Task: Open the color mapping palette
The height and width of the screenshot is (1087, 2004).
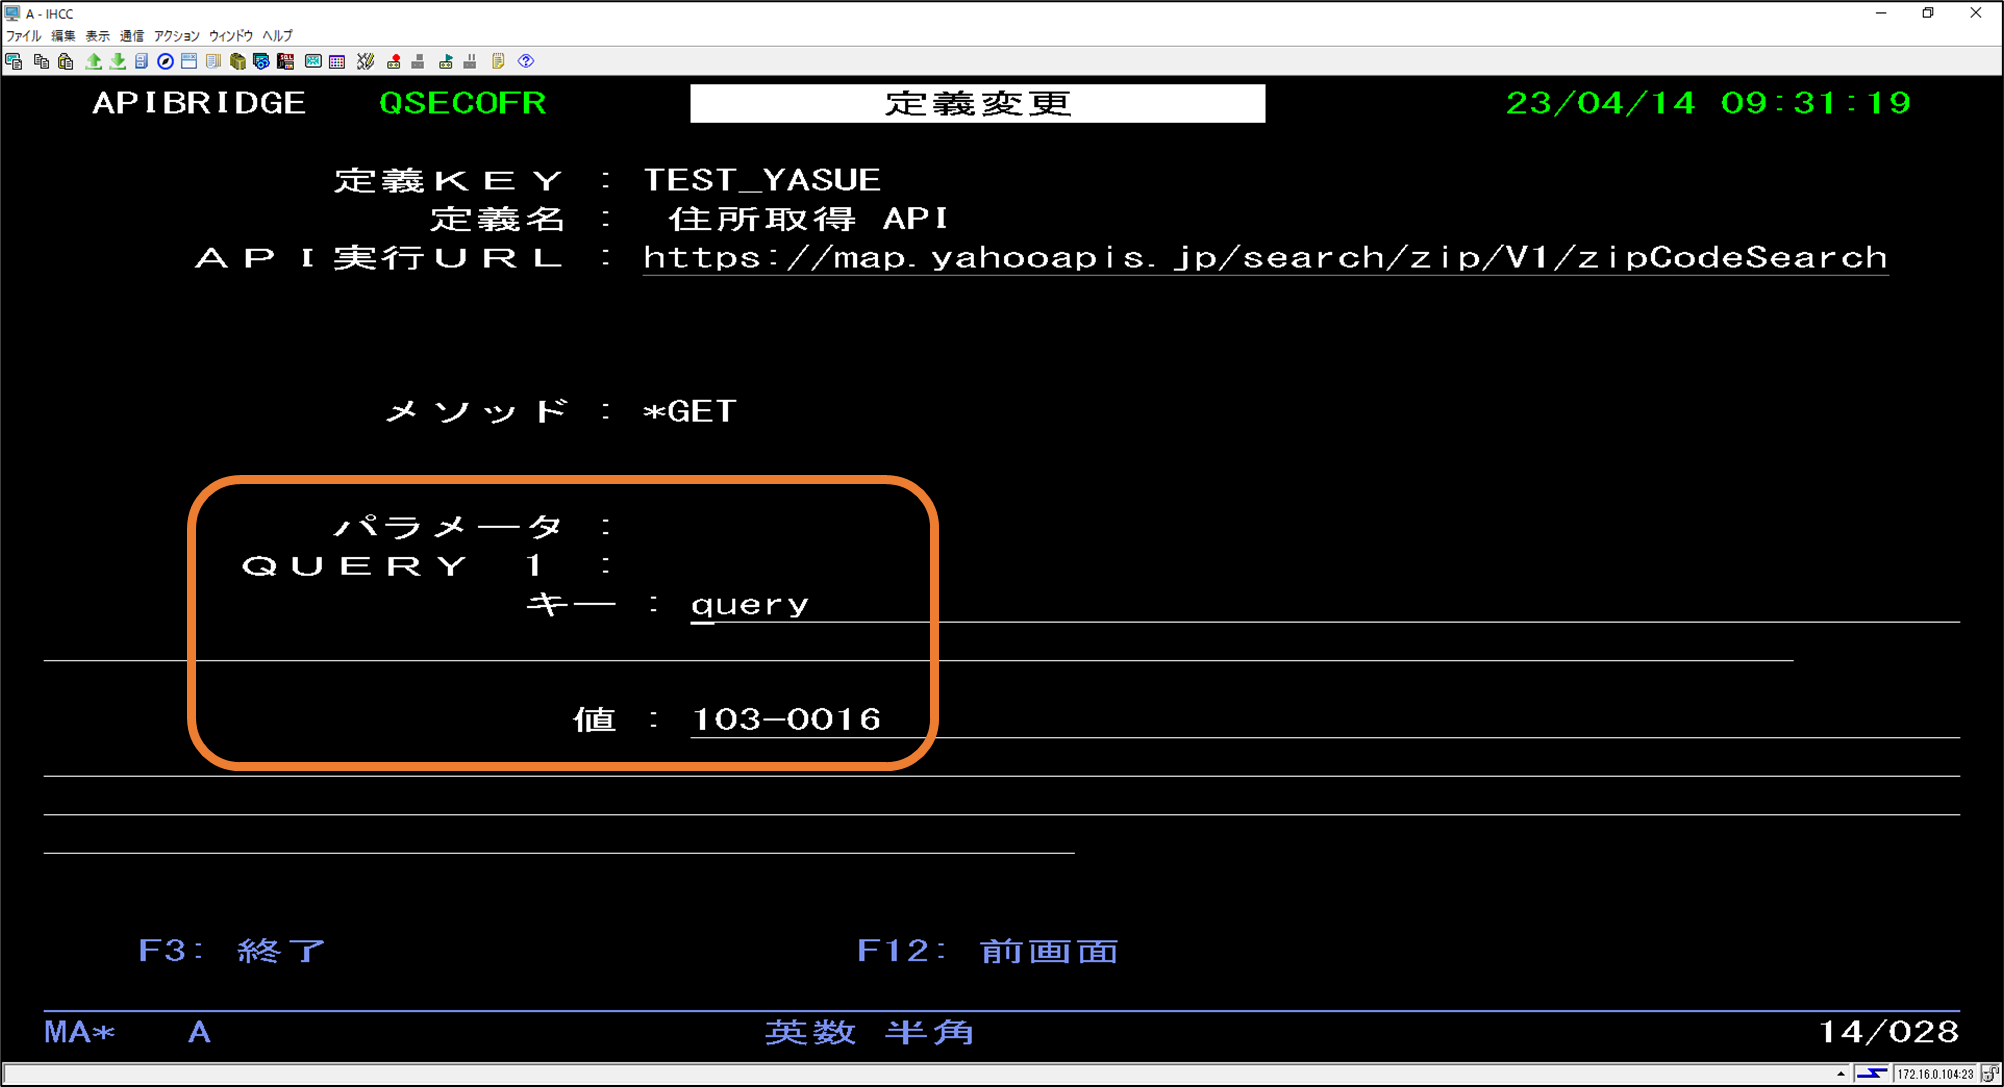Action: 336,62
